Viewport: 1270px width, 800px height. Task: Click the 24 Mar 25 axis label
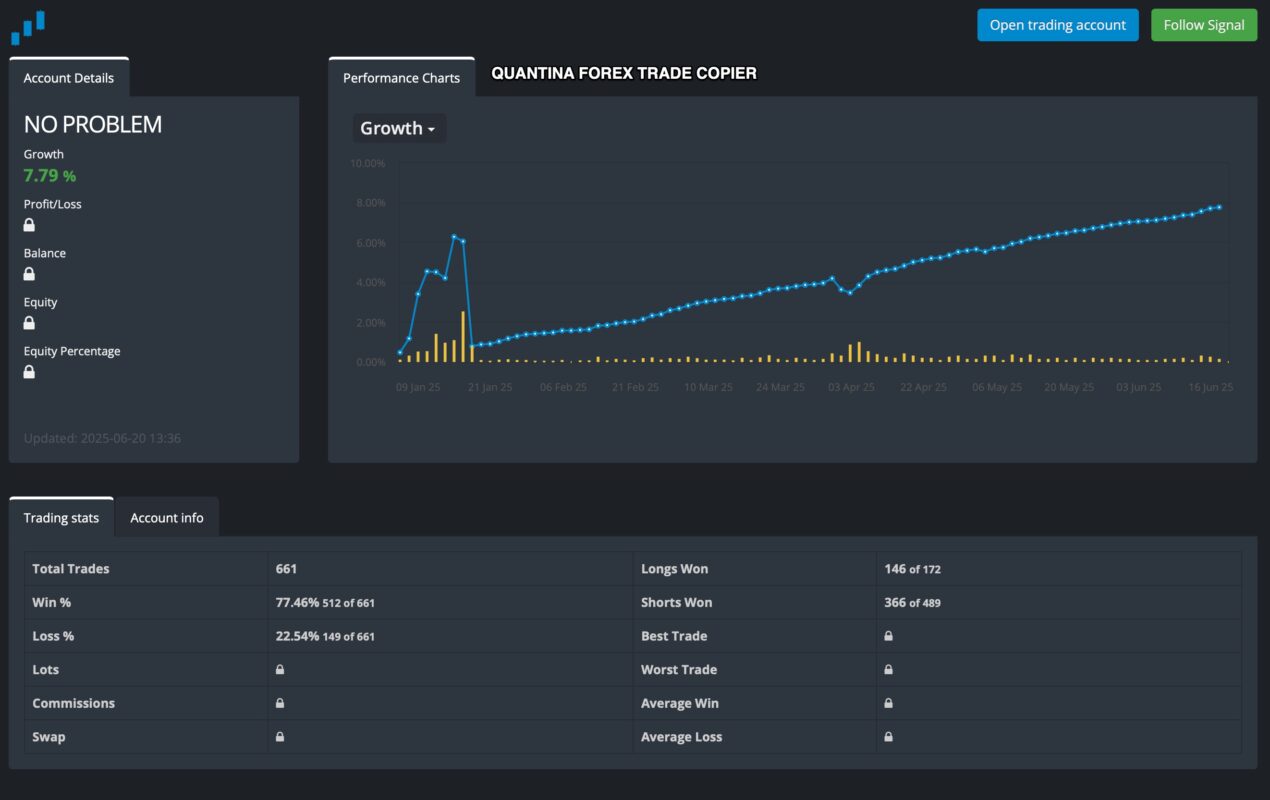tap(780, 387)
